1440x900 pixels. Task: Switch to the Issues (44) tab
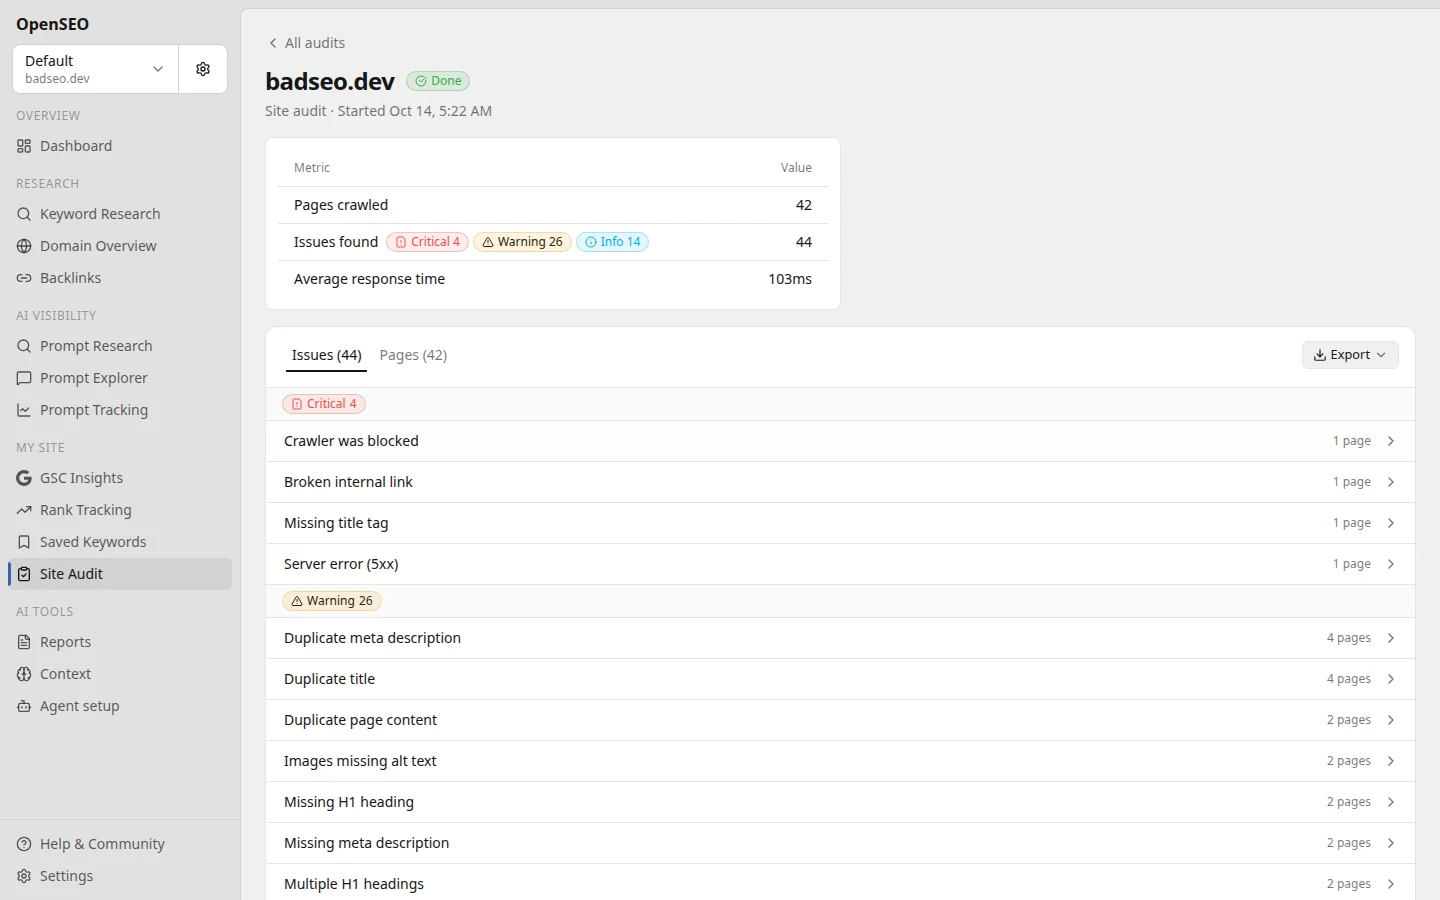[x=326, y=355]
